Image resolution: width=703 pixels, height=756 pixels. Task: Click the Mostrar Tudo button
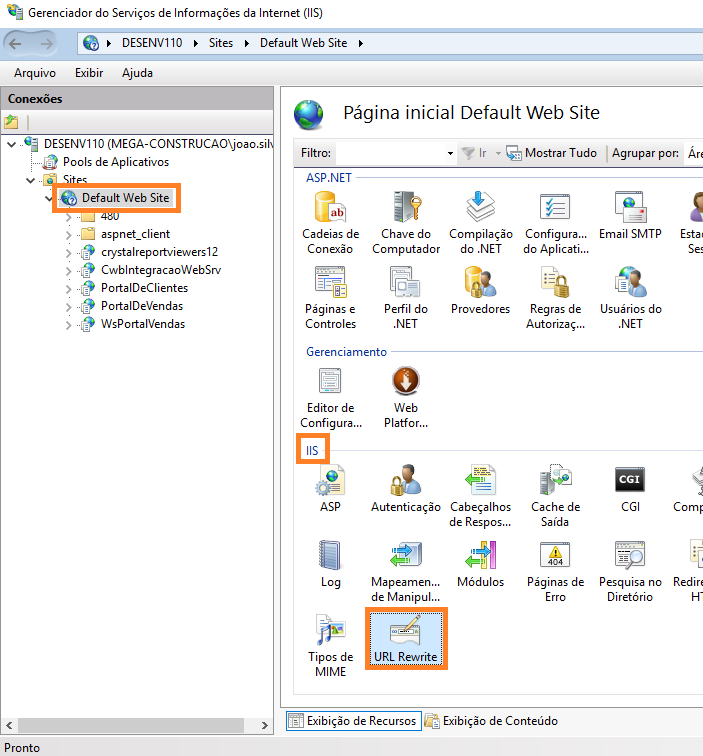coord(552,154)
